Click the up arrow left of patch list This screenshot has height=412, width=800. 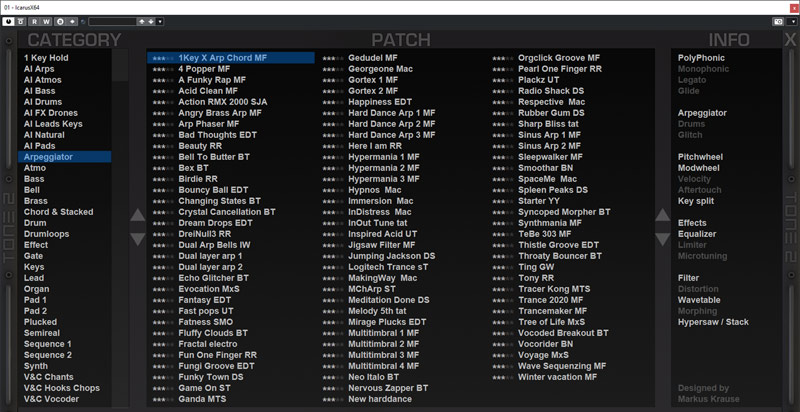click(x=137, y=215)
